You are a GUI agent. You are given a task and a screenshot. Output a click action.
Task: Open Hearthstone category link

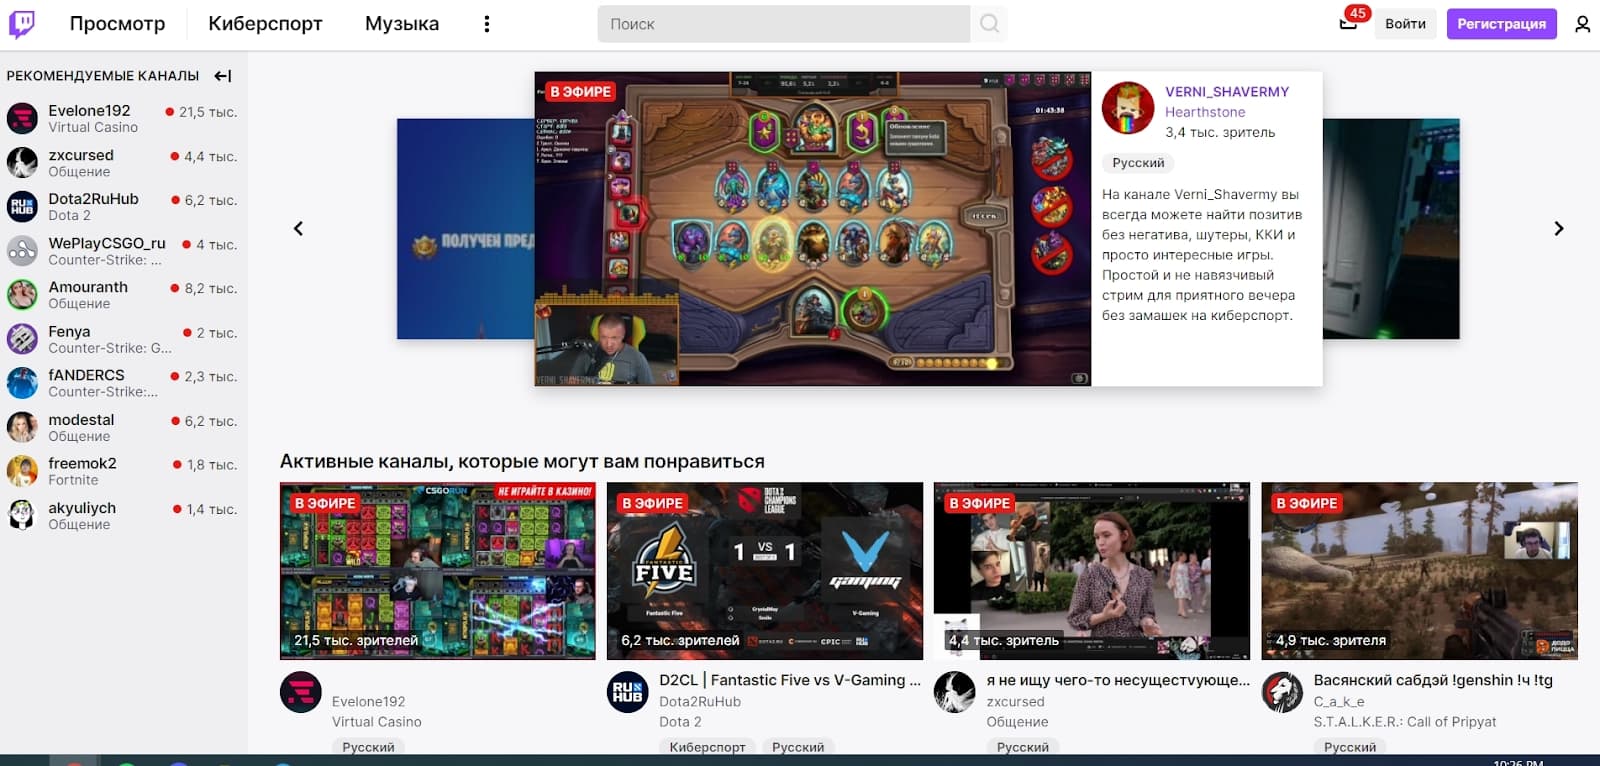[x=1205, y=112]
